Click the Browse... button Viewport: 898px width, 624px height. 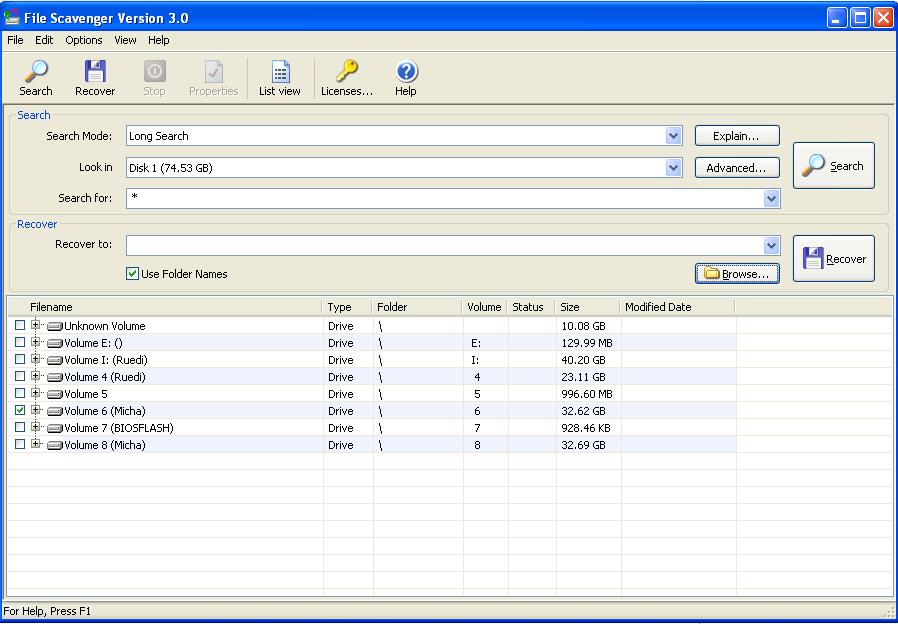click(x=737, y=274)
